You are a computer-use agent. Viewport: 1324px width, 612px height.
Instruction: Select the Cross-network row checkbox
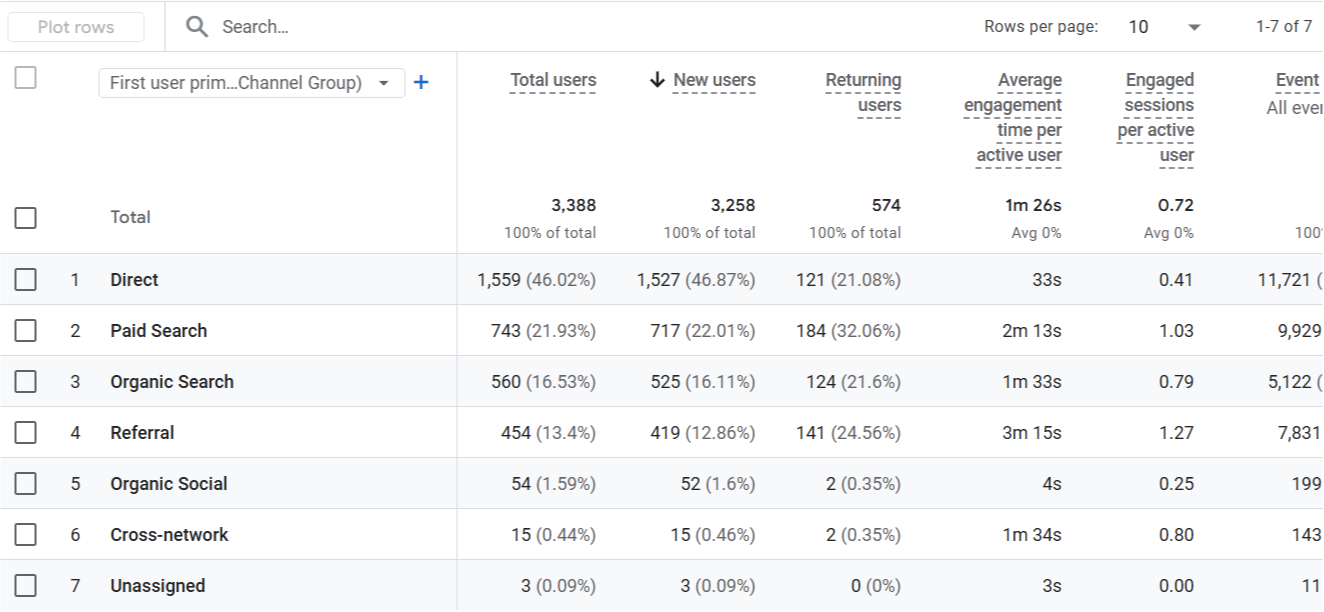coord(26,535)
